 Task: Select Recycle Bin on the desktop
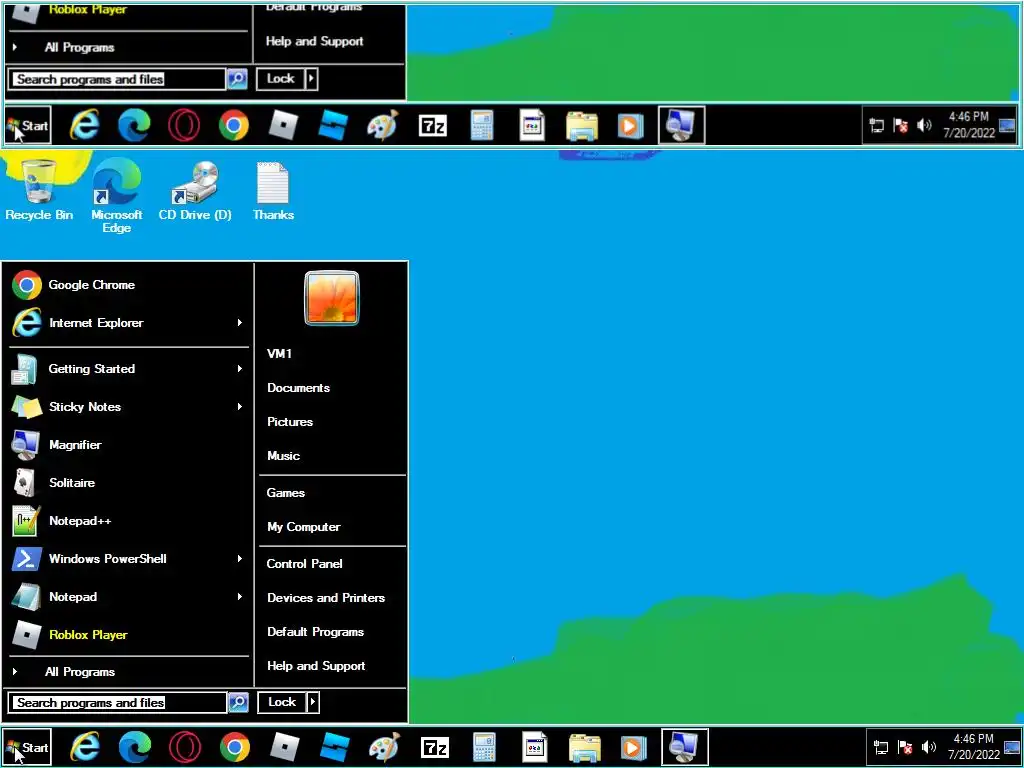click(x=39, y=190)
